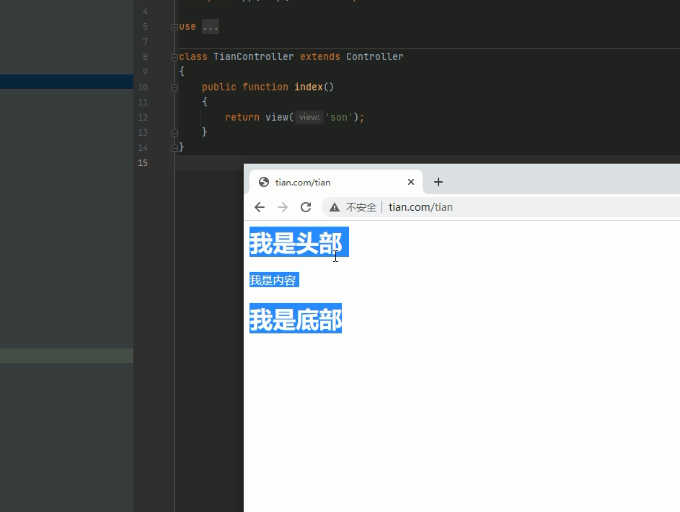Viewport: 680px width, 512px height.
Task: Collapse the TianController class fold marker
Action: coord(175,57)
